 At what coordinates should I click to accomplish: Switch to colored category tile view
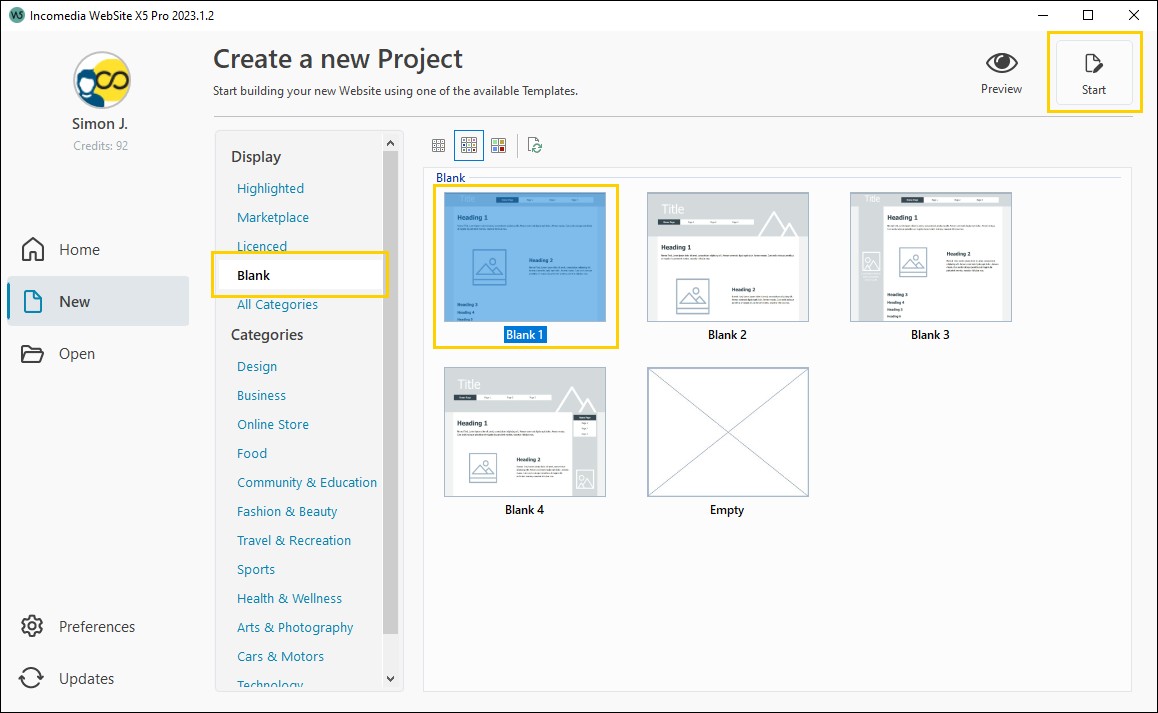499,144
